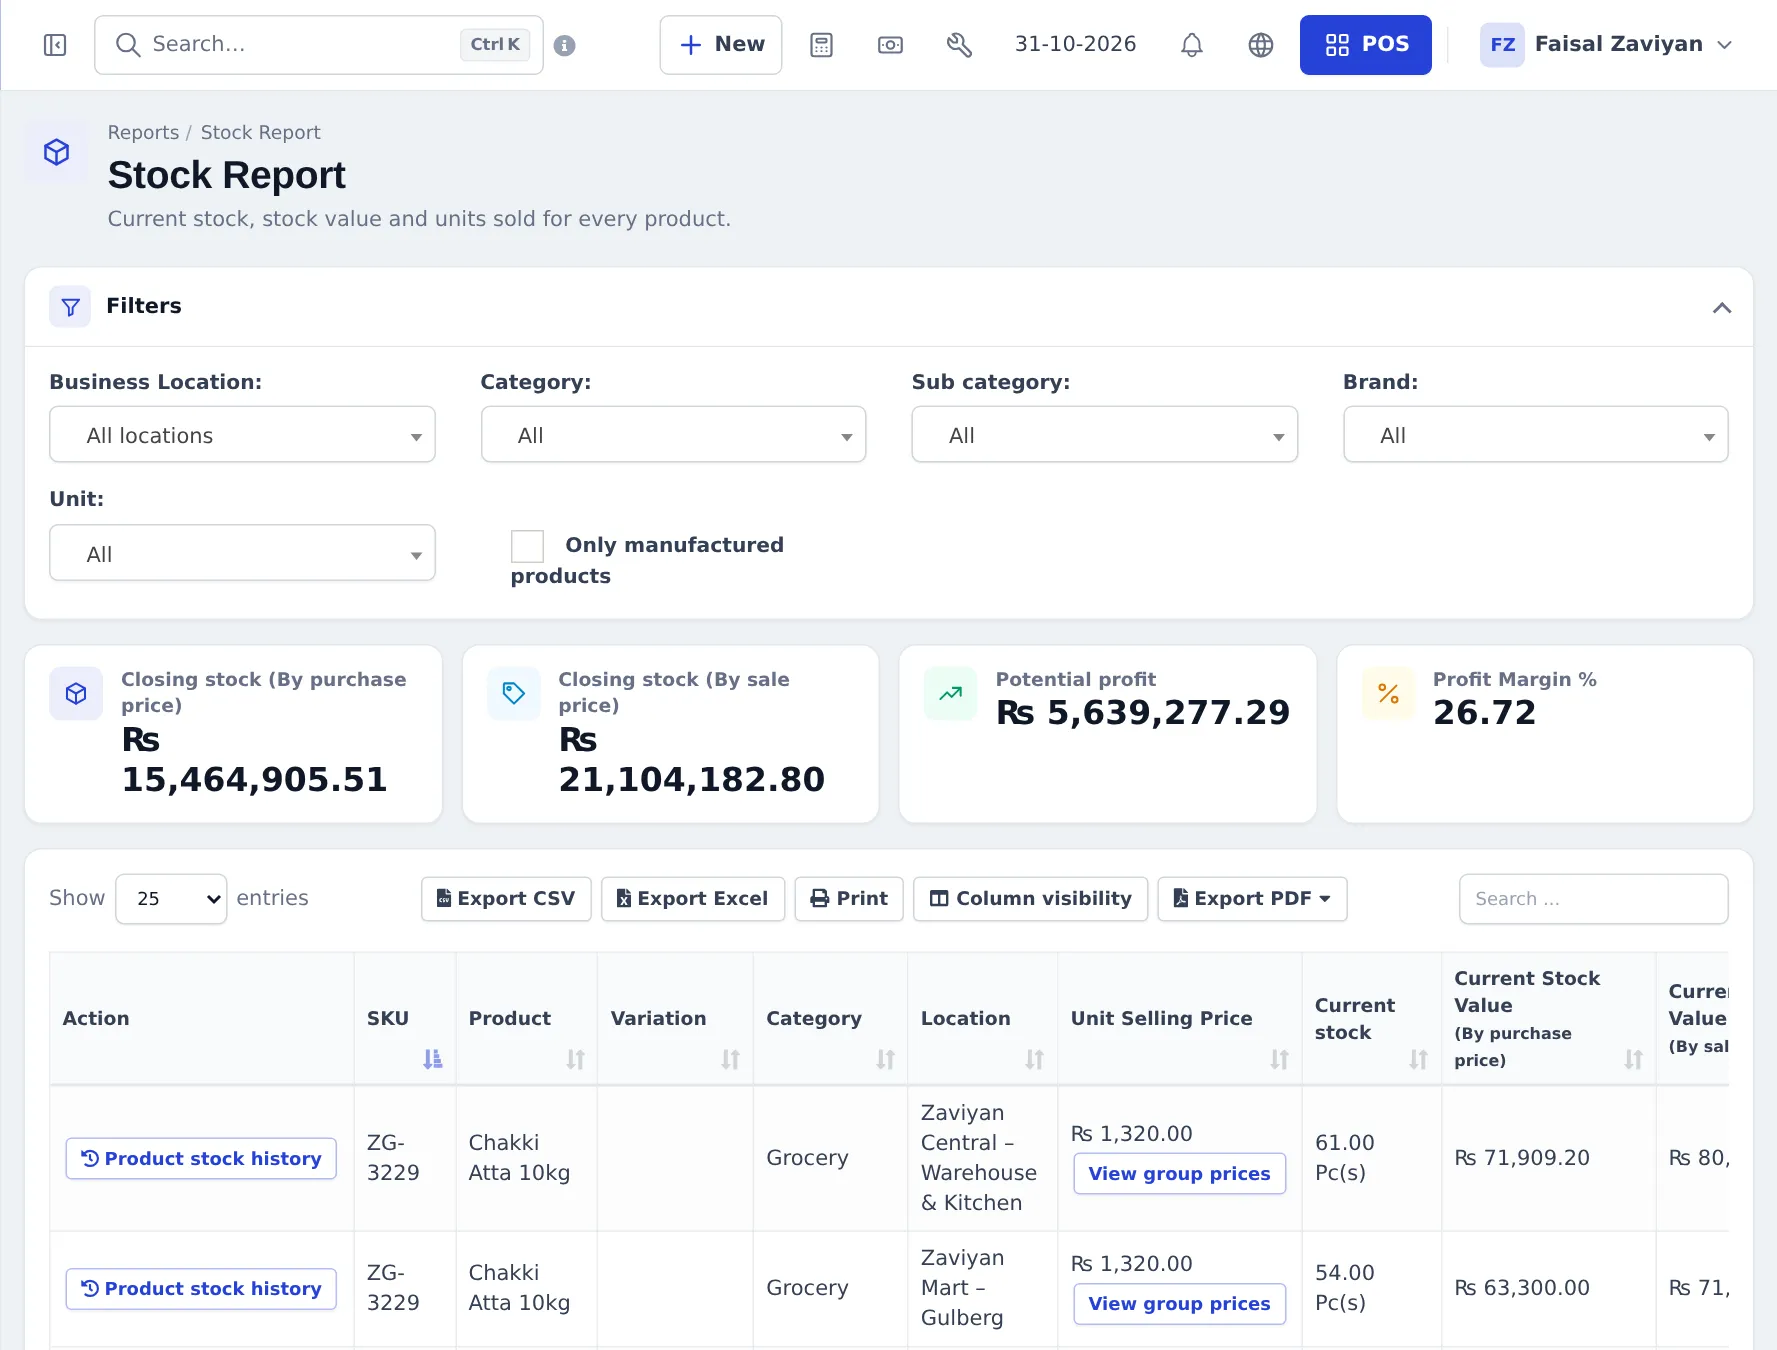This screenshot has height=1350, width=1777.
Task: Click the date 31-10-2026
Action: click(1075, 44)
